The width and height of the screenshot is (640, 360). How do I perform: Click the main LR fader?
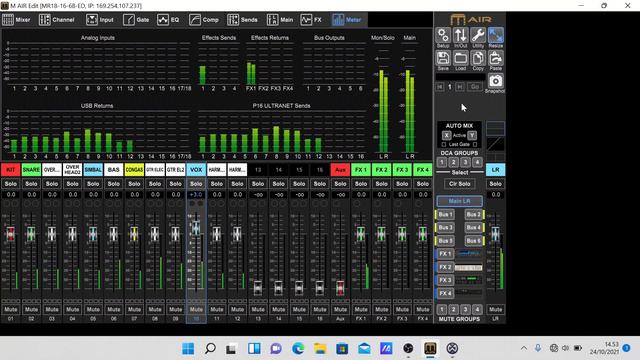click(495, 233)
